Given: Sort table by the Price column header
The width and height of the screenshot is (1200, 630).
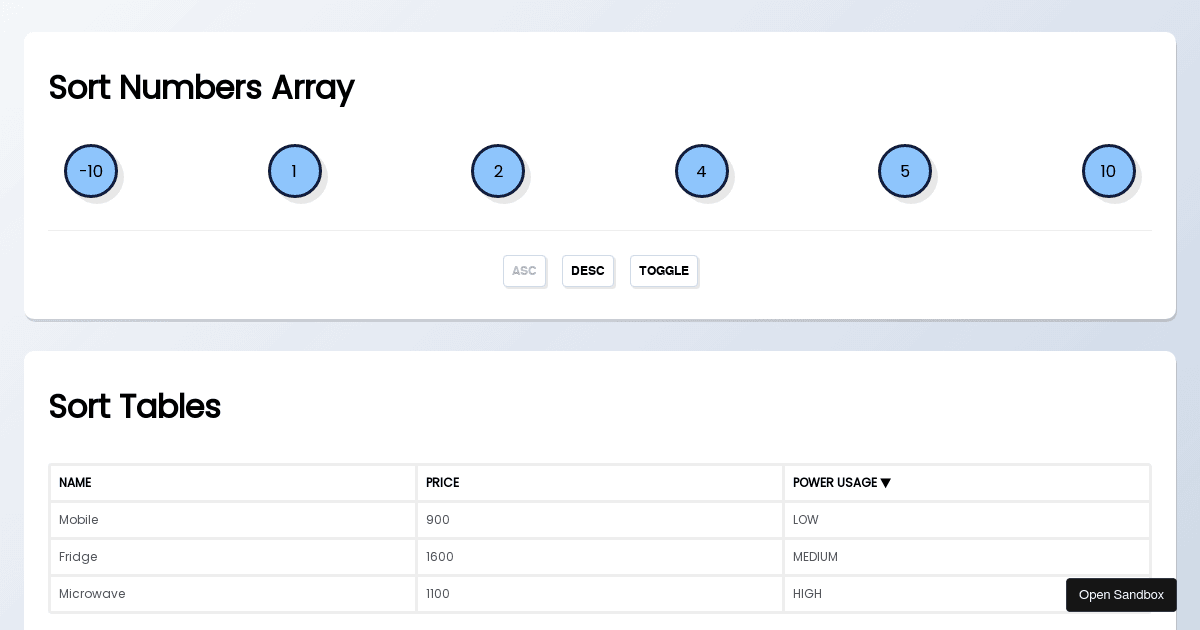Looking at the screenshot, I should tap(442, 483).
